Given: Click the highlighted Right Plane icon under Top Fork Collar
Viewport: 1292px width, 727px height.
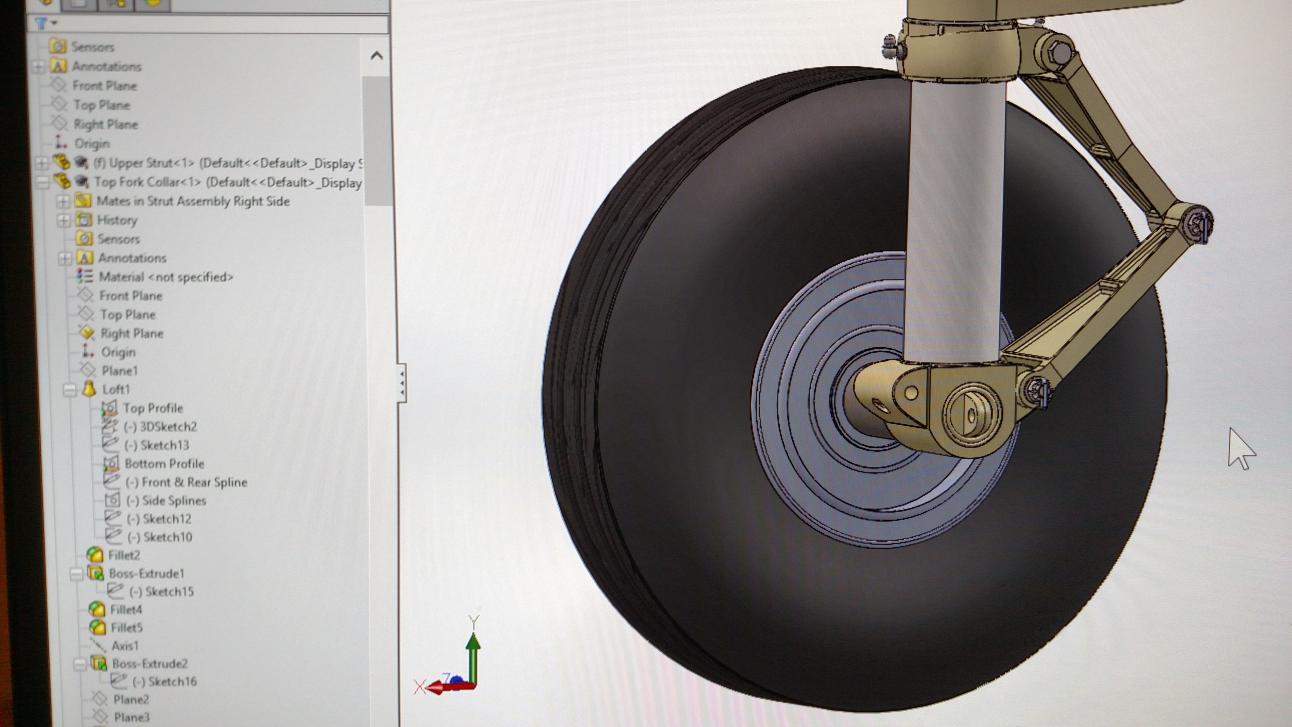Looking at the screenshot, I should point(86,333).
